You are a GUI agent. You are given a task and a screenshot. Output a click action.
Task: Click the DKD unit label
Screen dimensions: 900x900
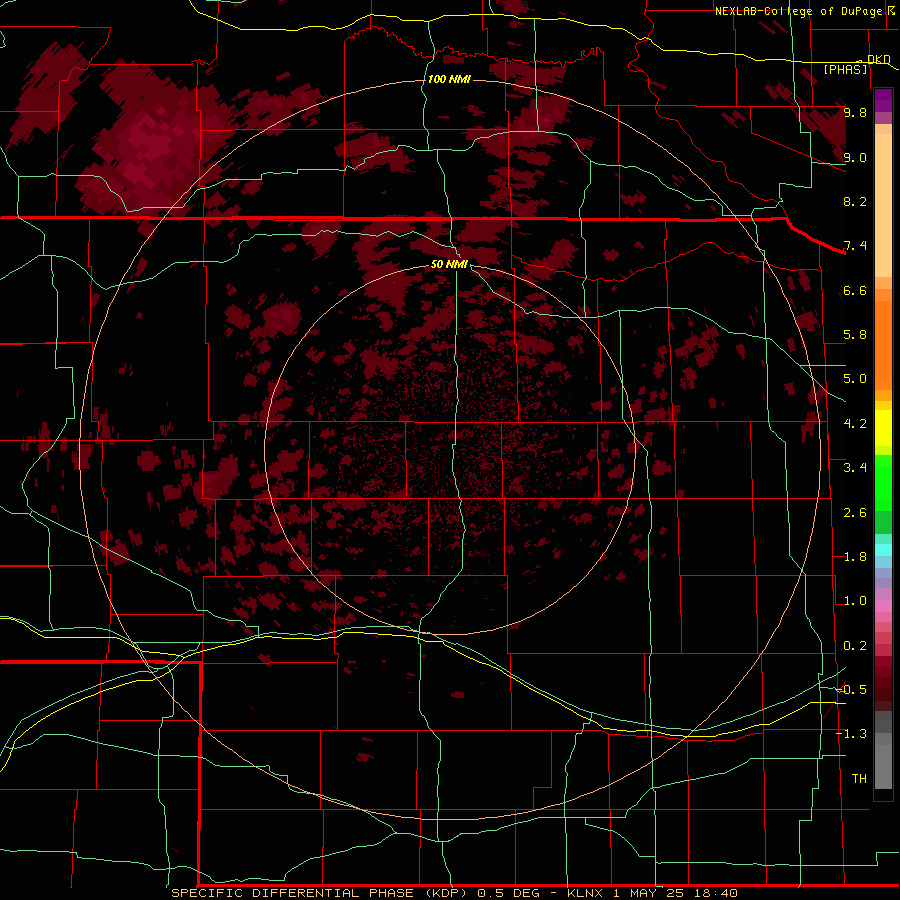tap(878, 59)
